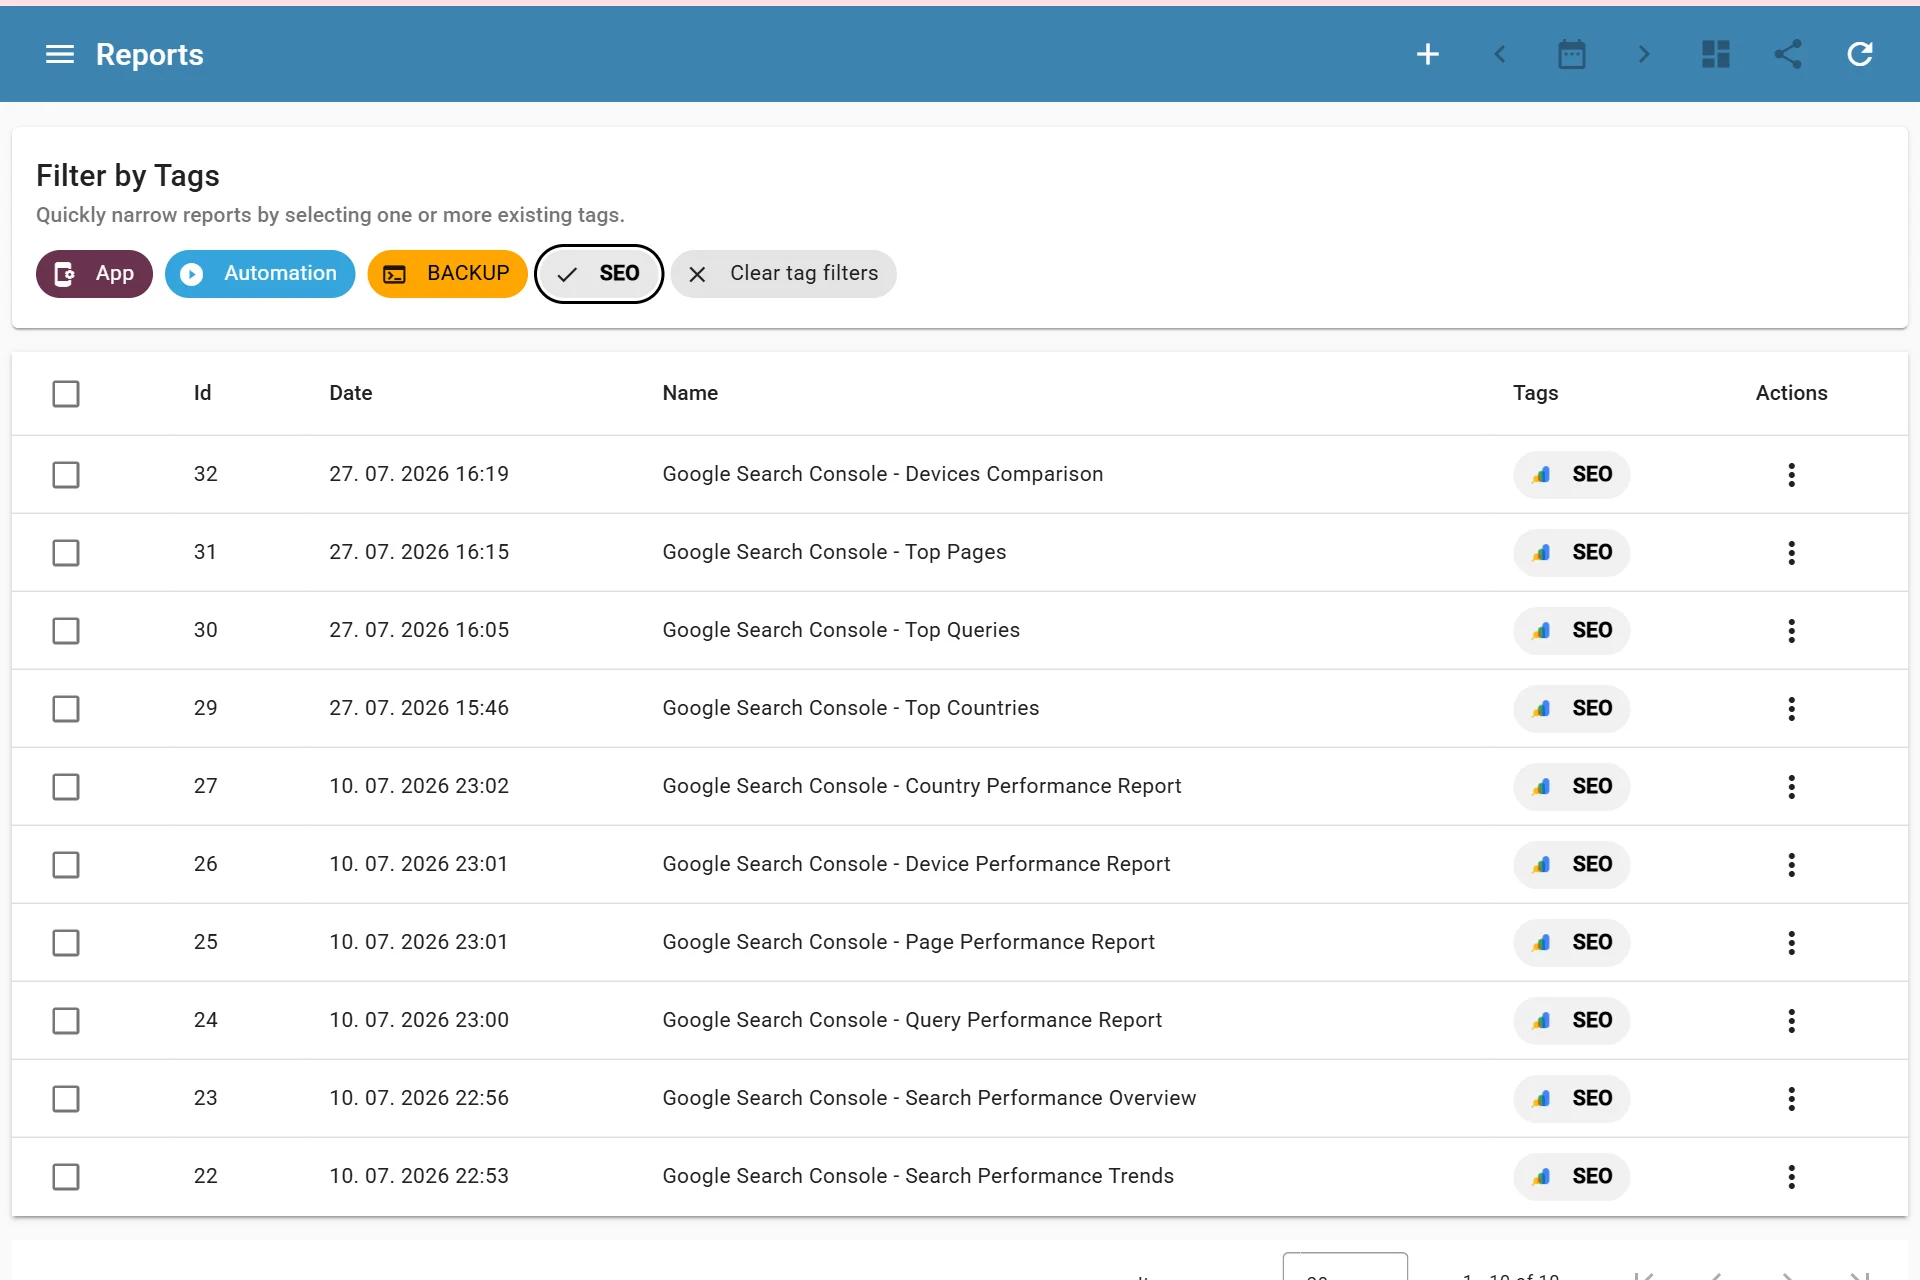The image size is (1920, 1280).
Task: Filter reports by the App tag
Action: tap(94, 274)
